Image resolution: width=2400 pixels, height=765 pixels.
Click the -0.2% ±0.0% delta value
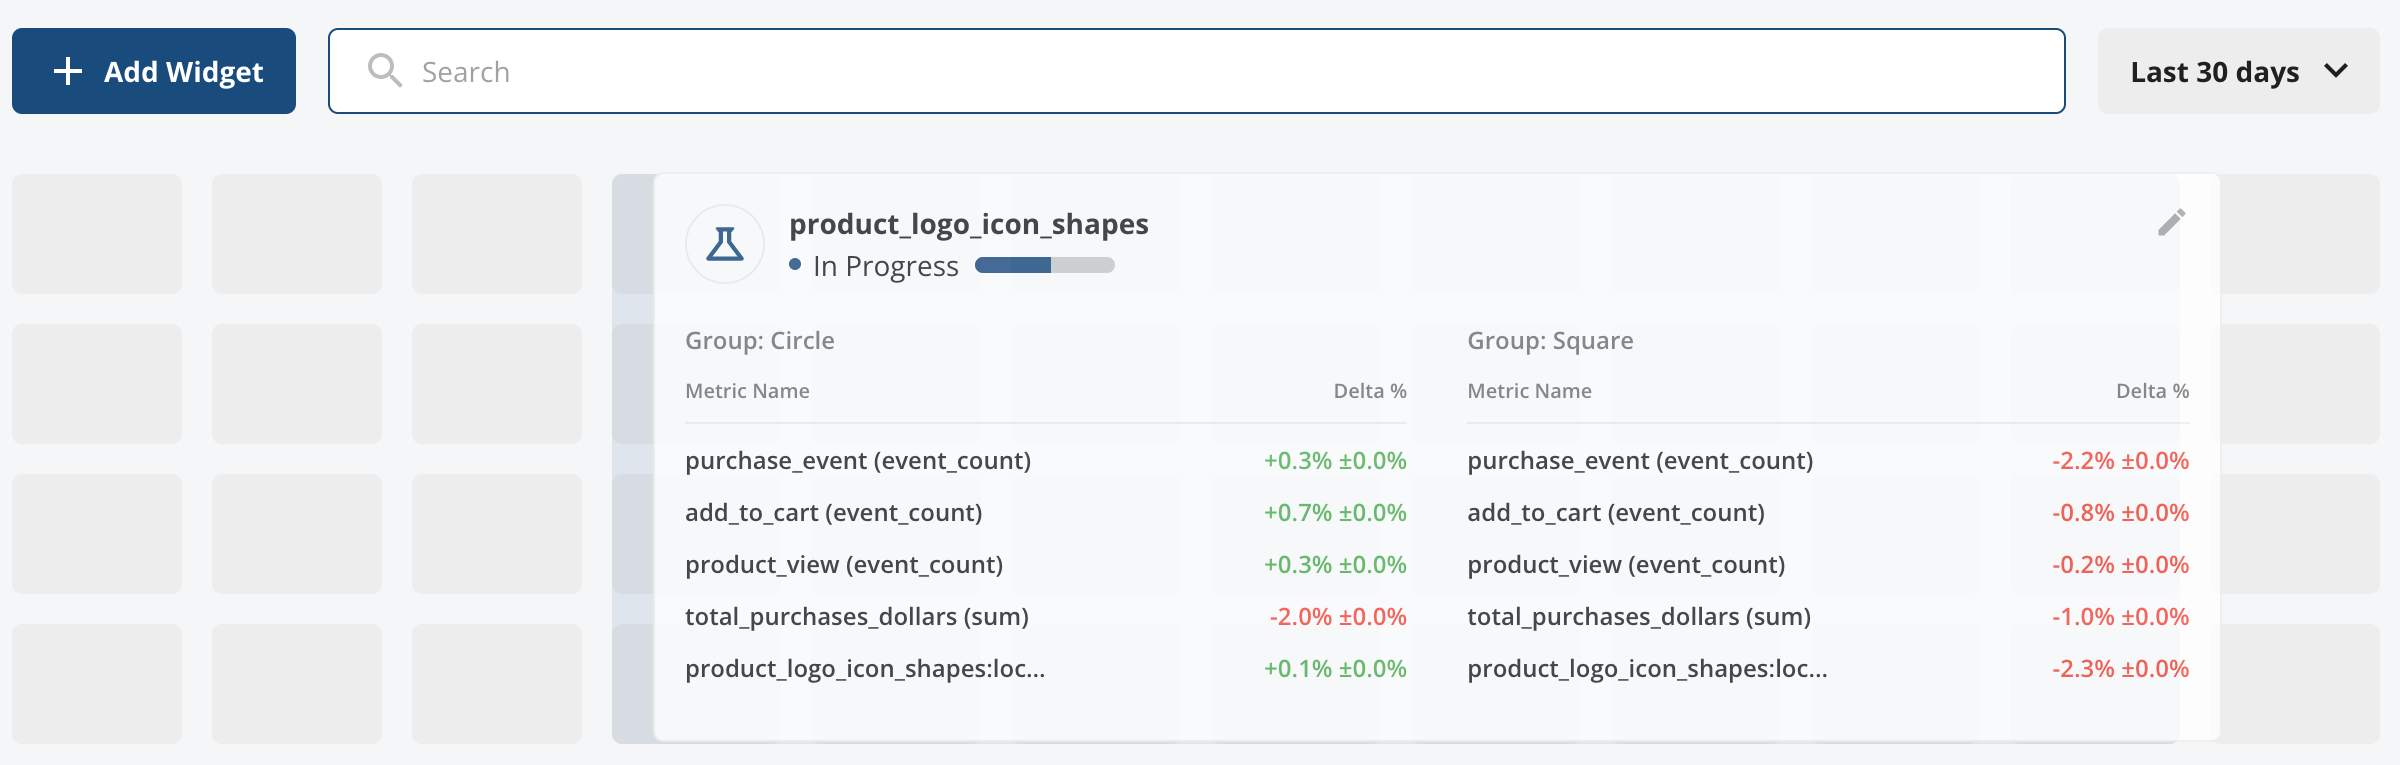[x=2120, y=565]
